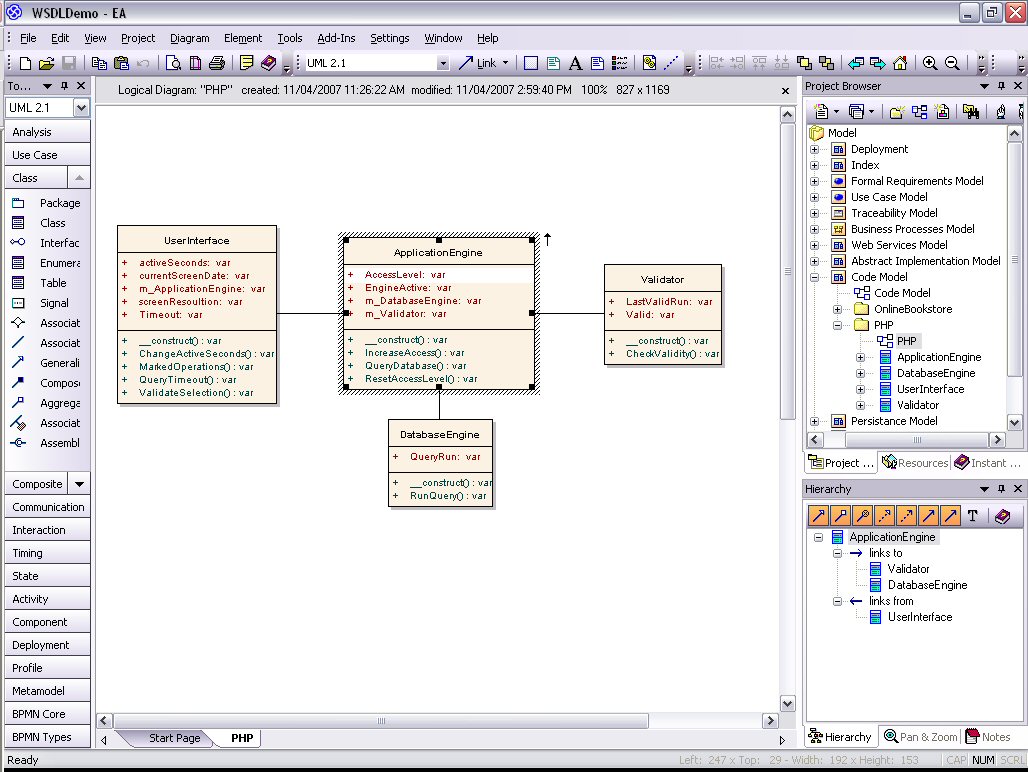
Task: Click diagram horizontal scrollbar thumb
Action: pos(381,721)
